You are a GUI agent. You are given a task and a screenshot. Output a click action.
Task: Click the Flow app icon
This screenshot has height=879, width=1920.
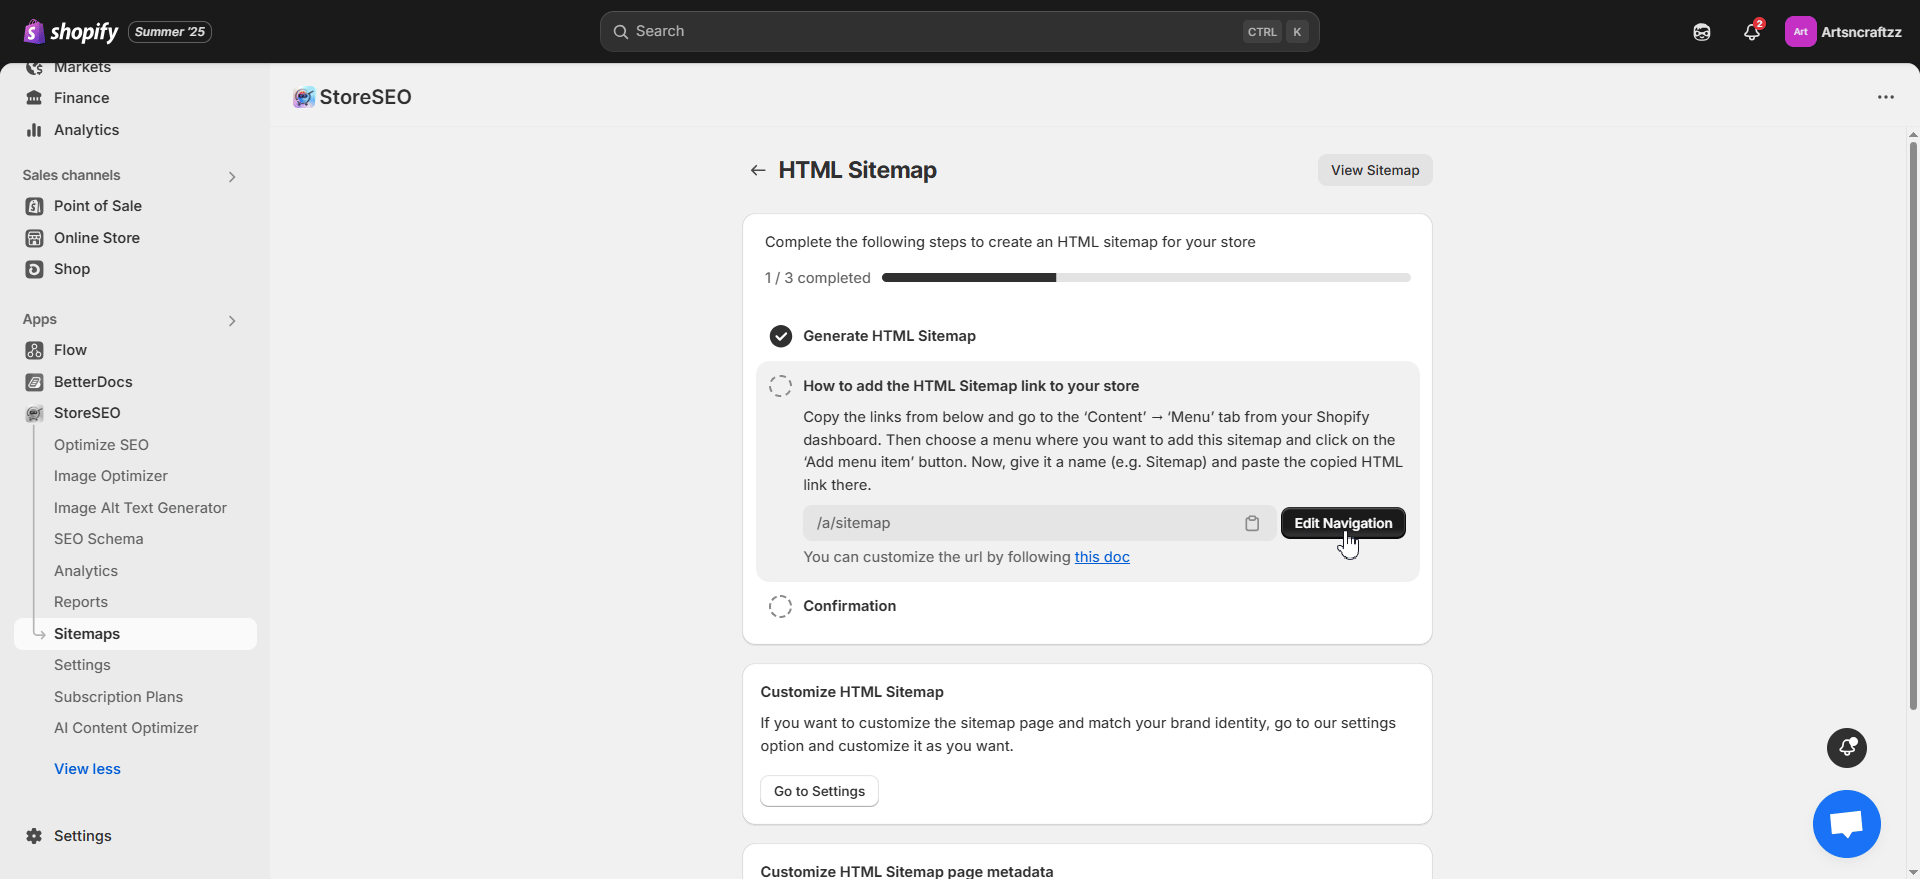34,350
